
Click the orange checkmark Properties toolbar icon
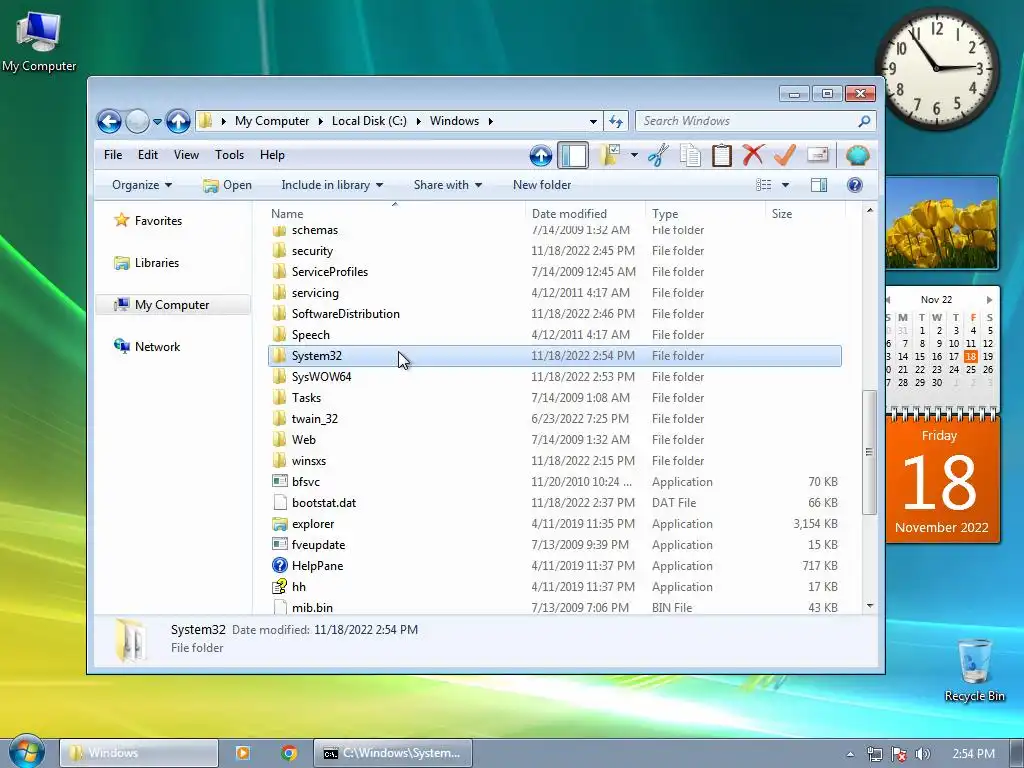(784, 155)
